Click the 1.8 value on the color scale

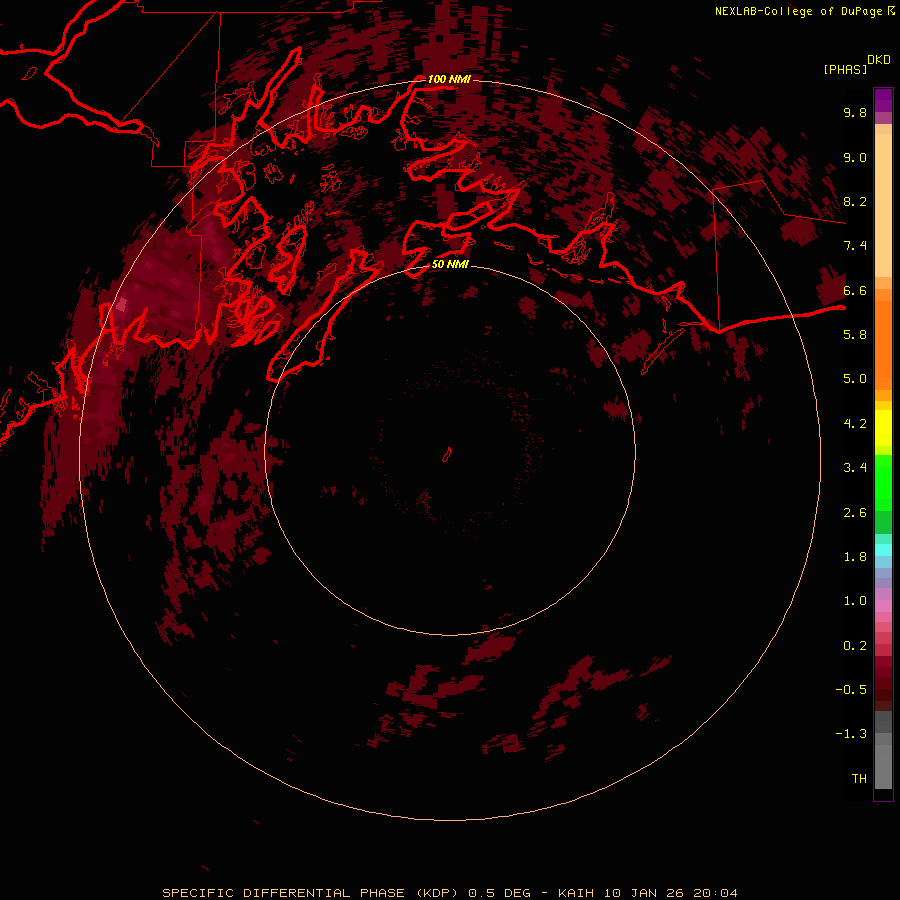click(855, 557)
